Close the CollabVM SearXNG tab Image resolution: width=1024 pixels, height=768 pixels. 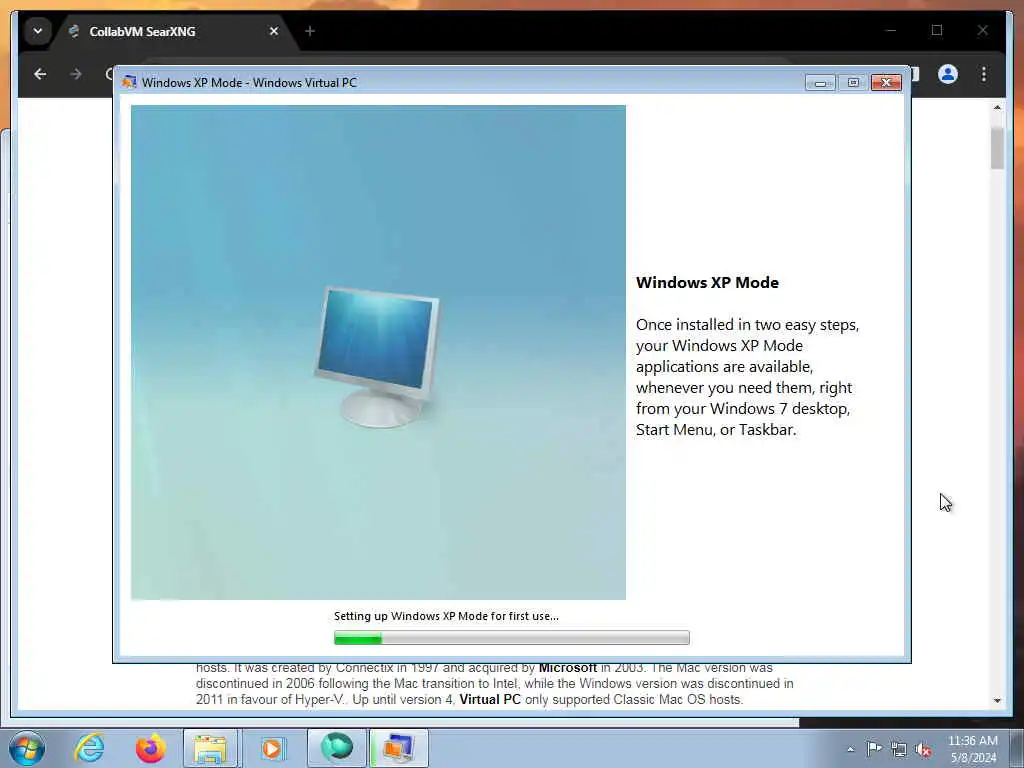tap(274, 31)
